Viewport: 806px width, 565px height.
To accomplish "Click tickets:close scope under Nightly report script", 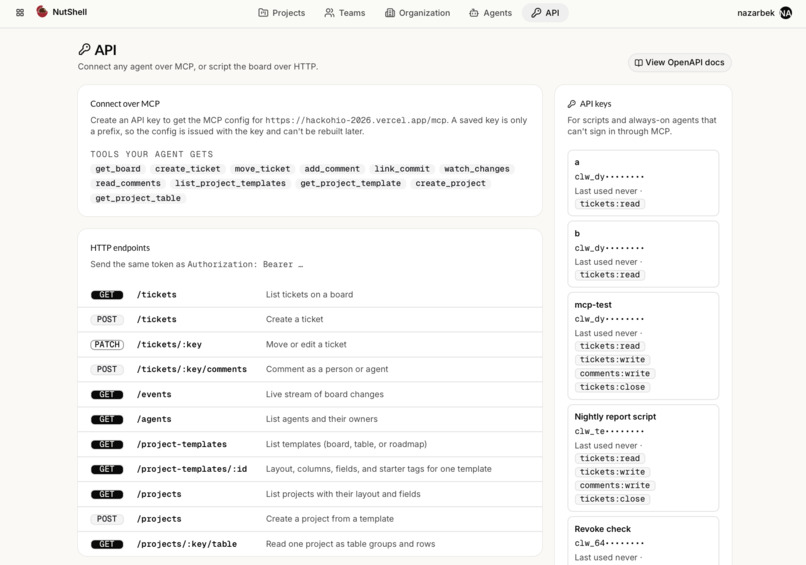I will pos(612,499).
